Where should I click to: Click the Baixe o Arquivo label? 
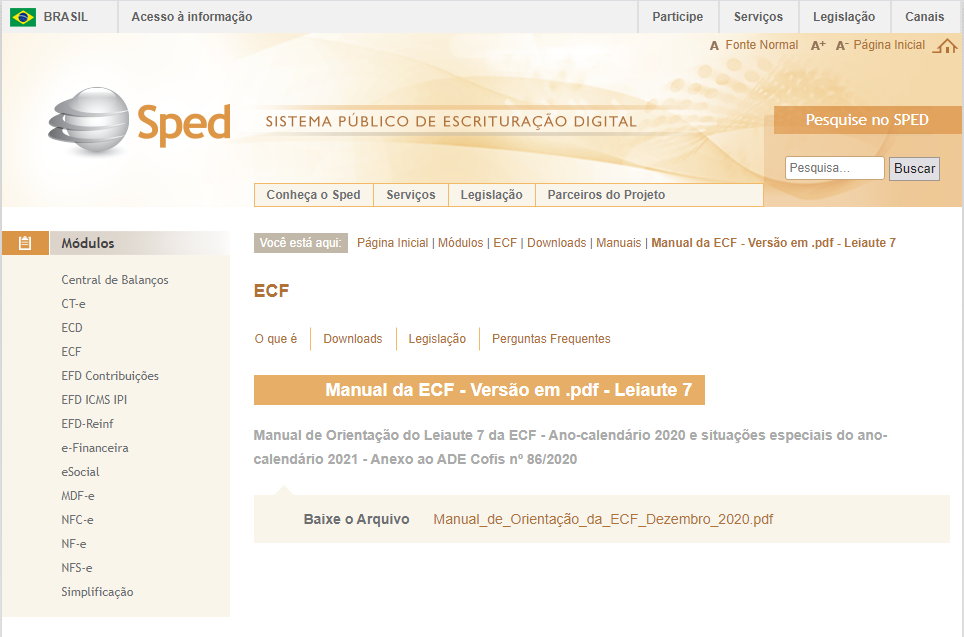point(357,520)
